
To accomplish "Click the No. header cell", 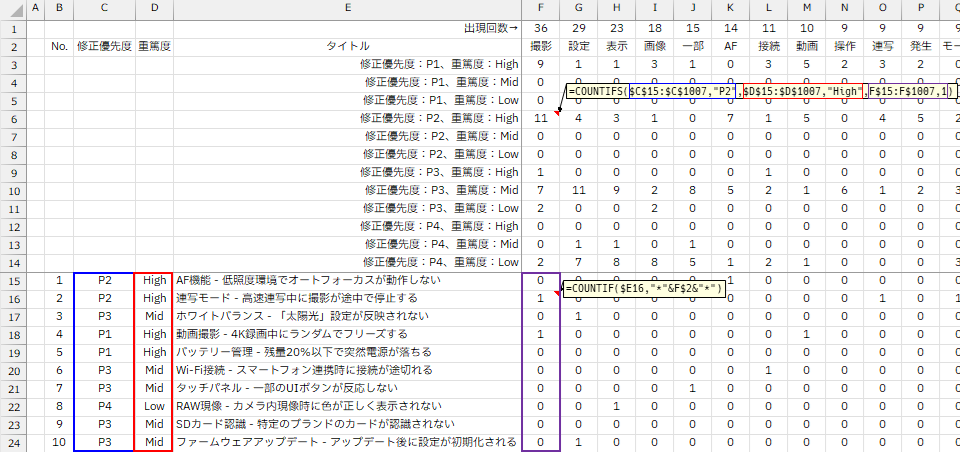I will 59,47.
